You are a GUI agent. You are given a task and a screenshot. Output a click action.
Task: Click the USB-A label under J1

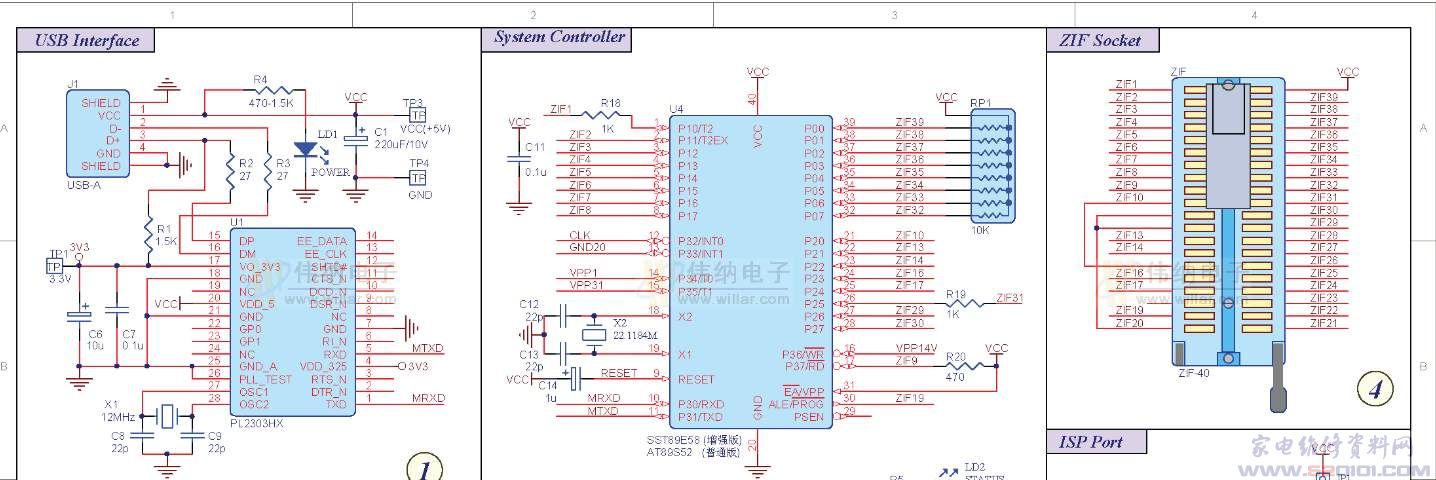point(83,186)
